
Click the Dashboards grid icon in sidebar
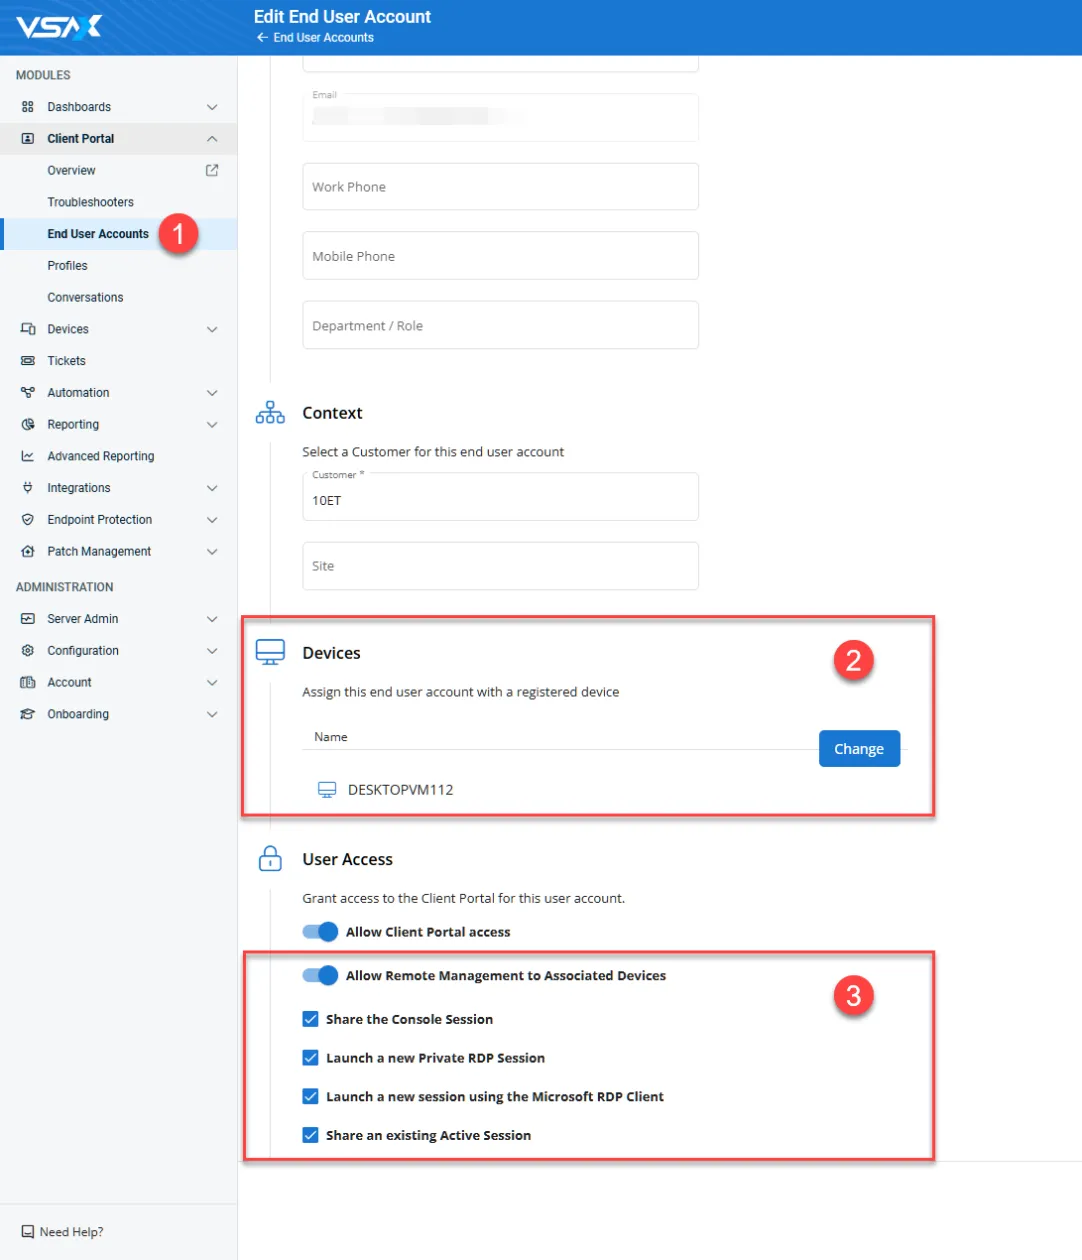(x=28, y=107)
